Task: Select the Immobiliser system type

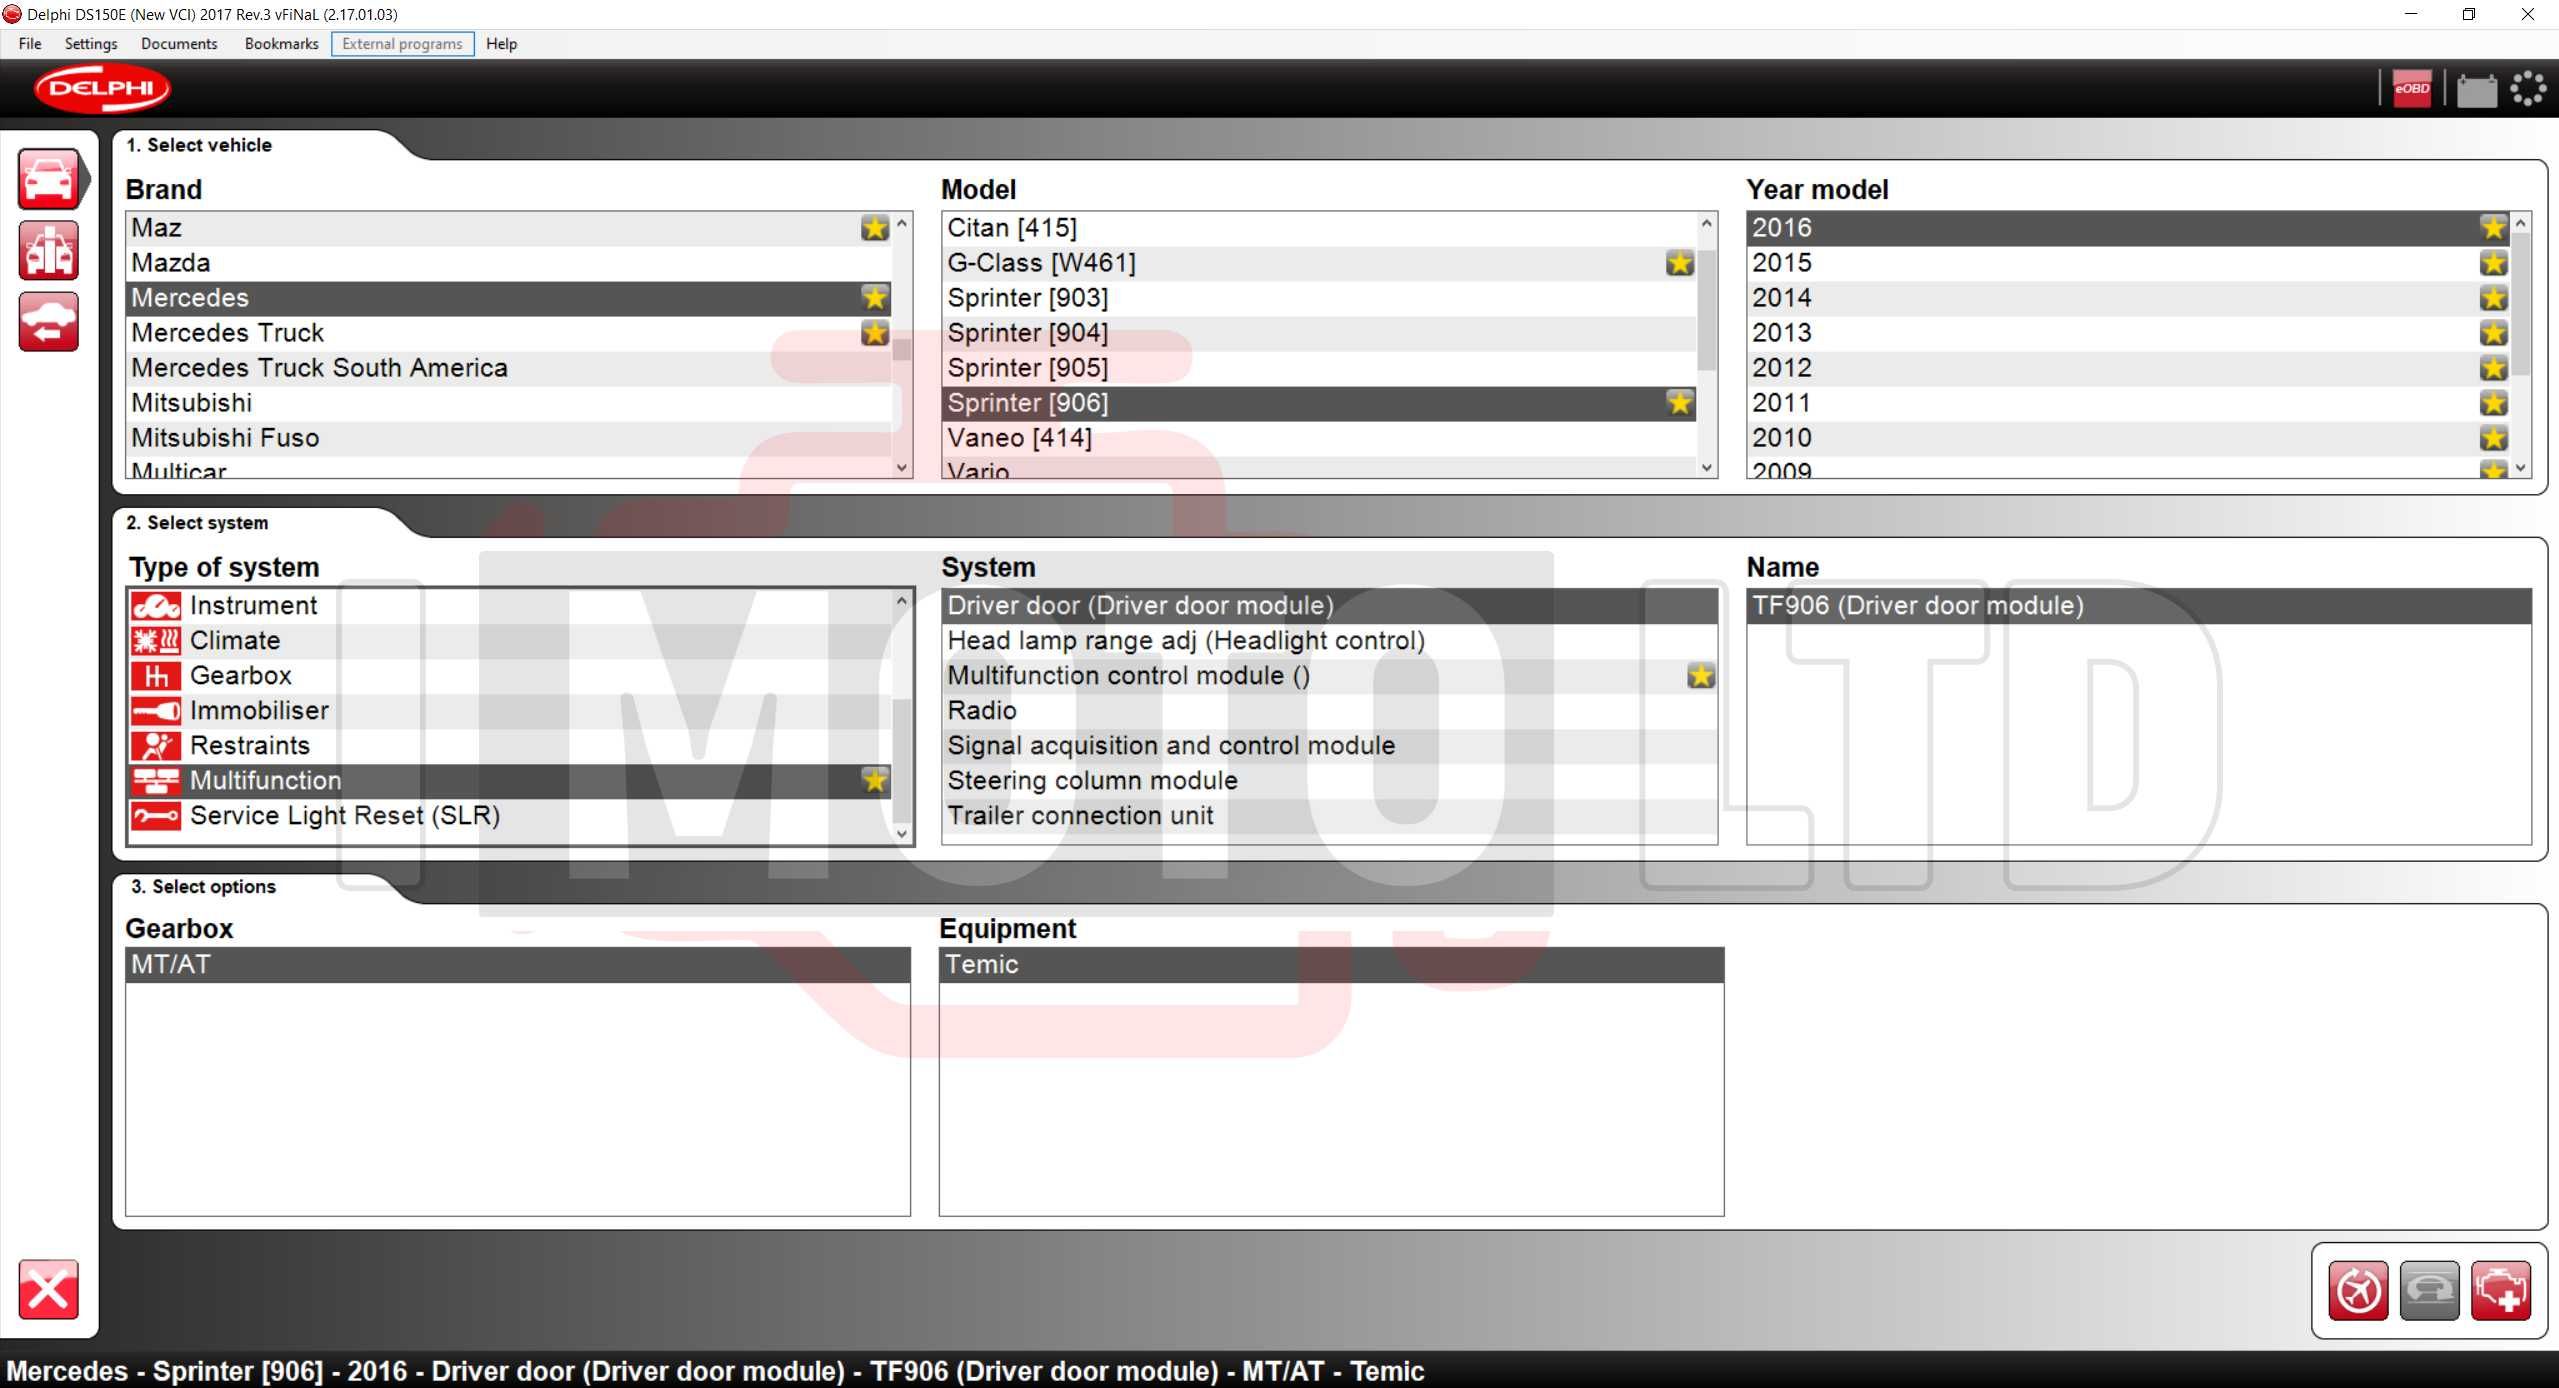Action: tap(510, 711)
